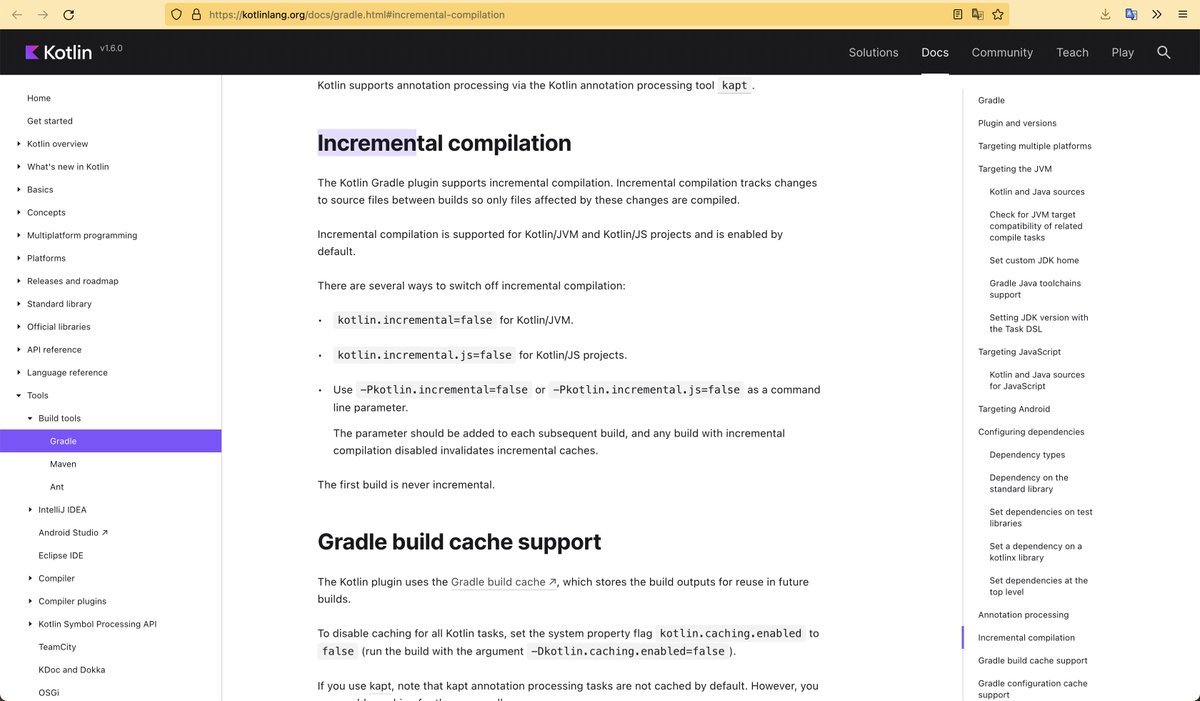Click the v1.6.0 version label
The height and width of the screenshot is (701, 1200).
[x=111, y=47]
